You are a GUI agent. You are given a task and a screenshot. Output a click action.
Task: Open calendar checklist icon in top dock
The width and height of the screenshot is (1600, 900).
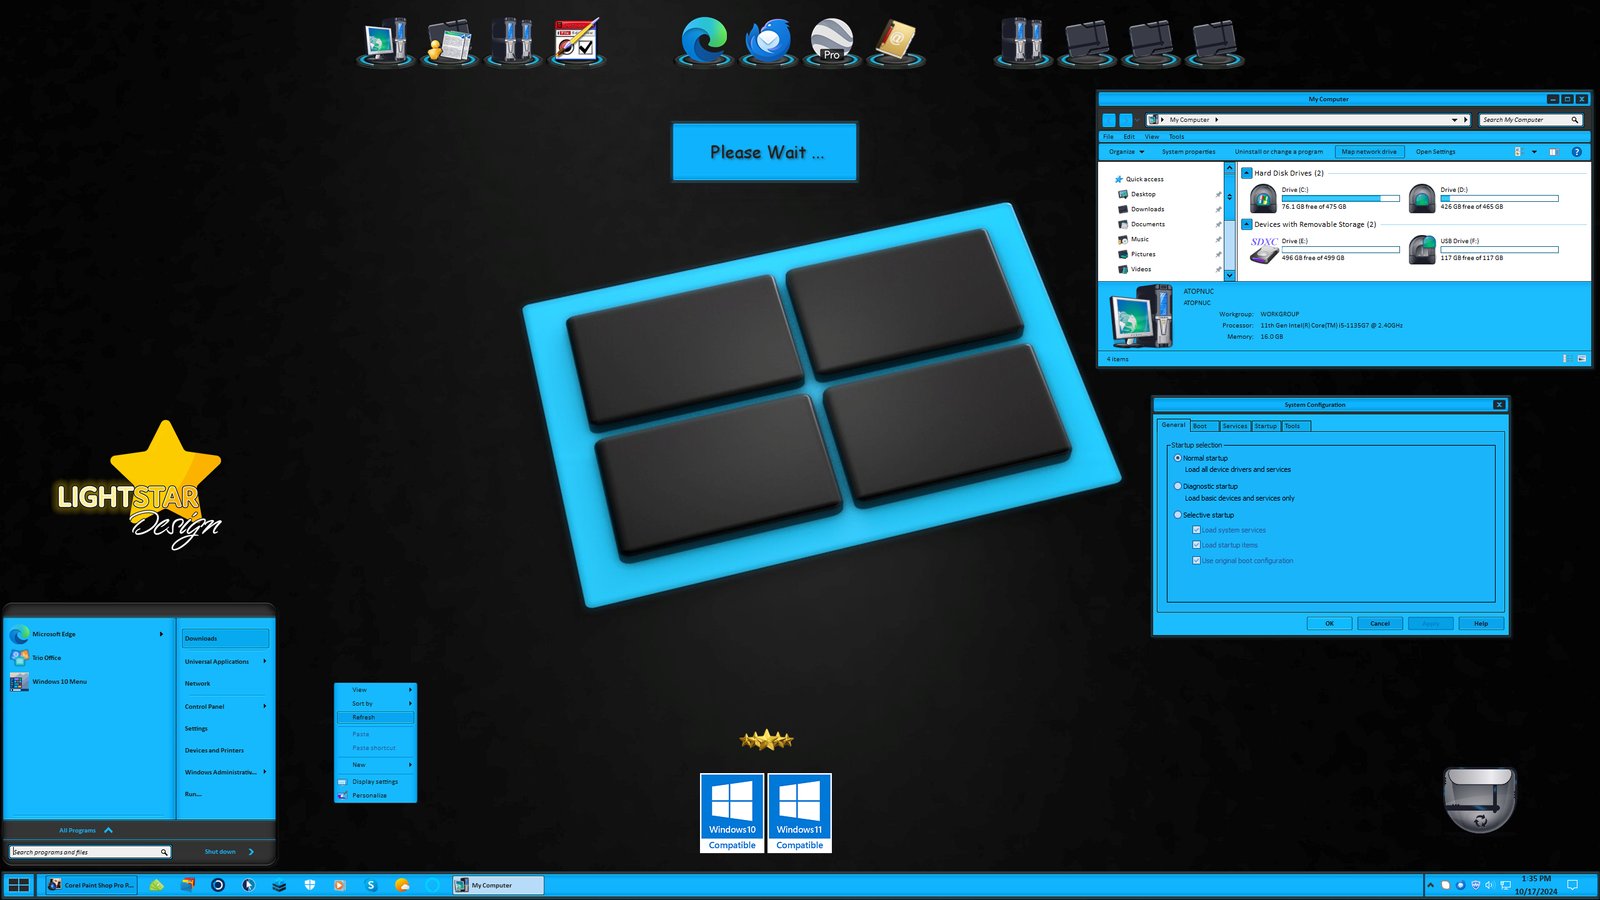pos(576,41)
